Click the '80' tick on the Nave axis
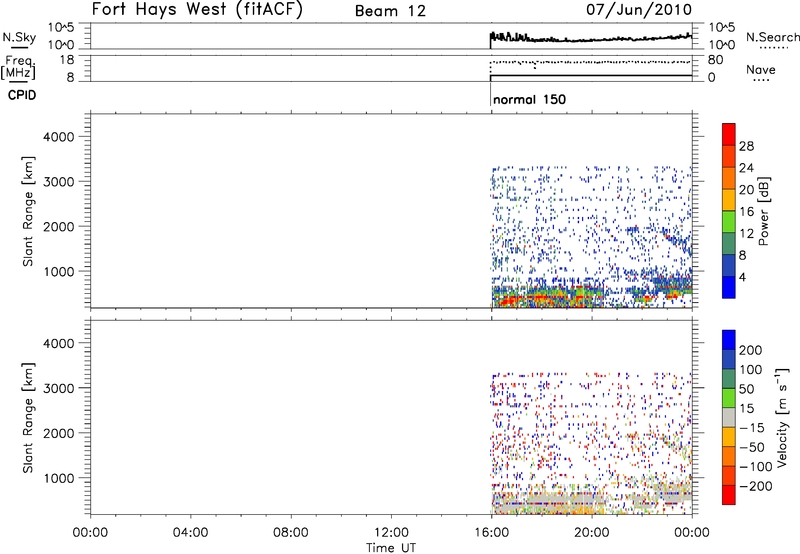The height and width of the screenshot is (554, 800). [x=715, y=60]
